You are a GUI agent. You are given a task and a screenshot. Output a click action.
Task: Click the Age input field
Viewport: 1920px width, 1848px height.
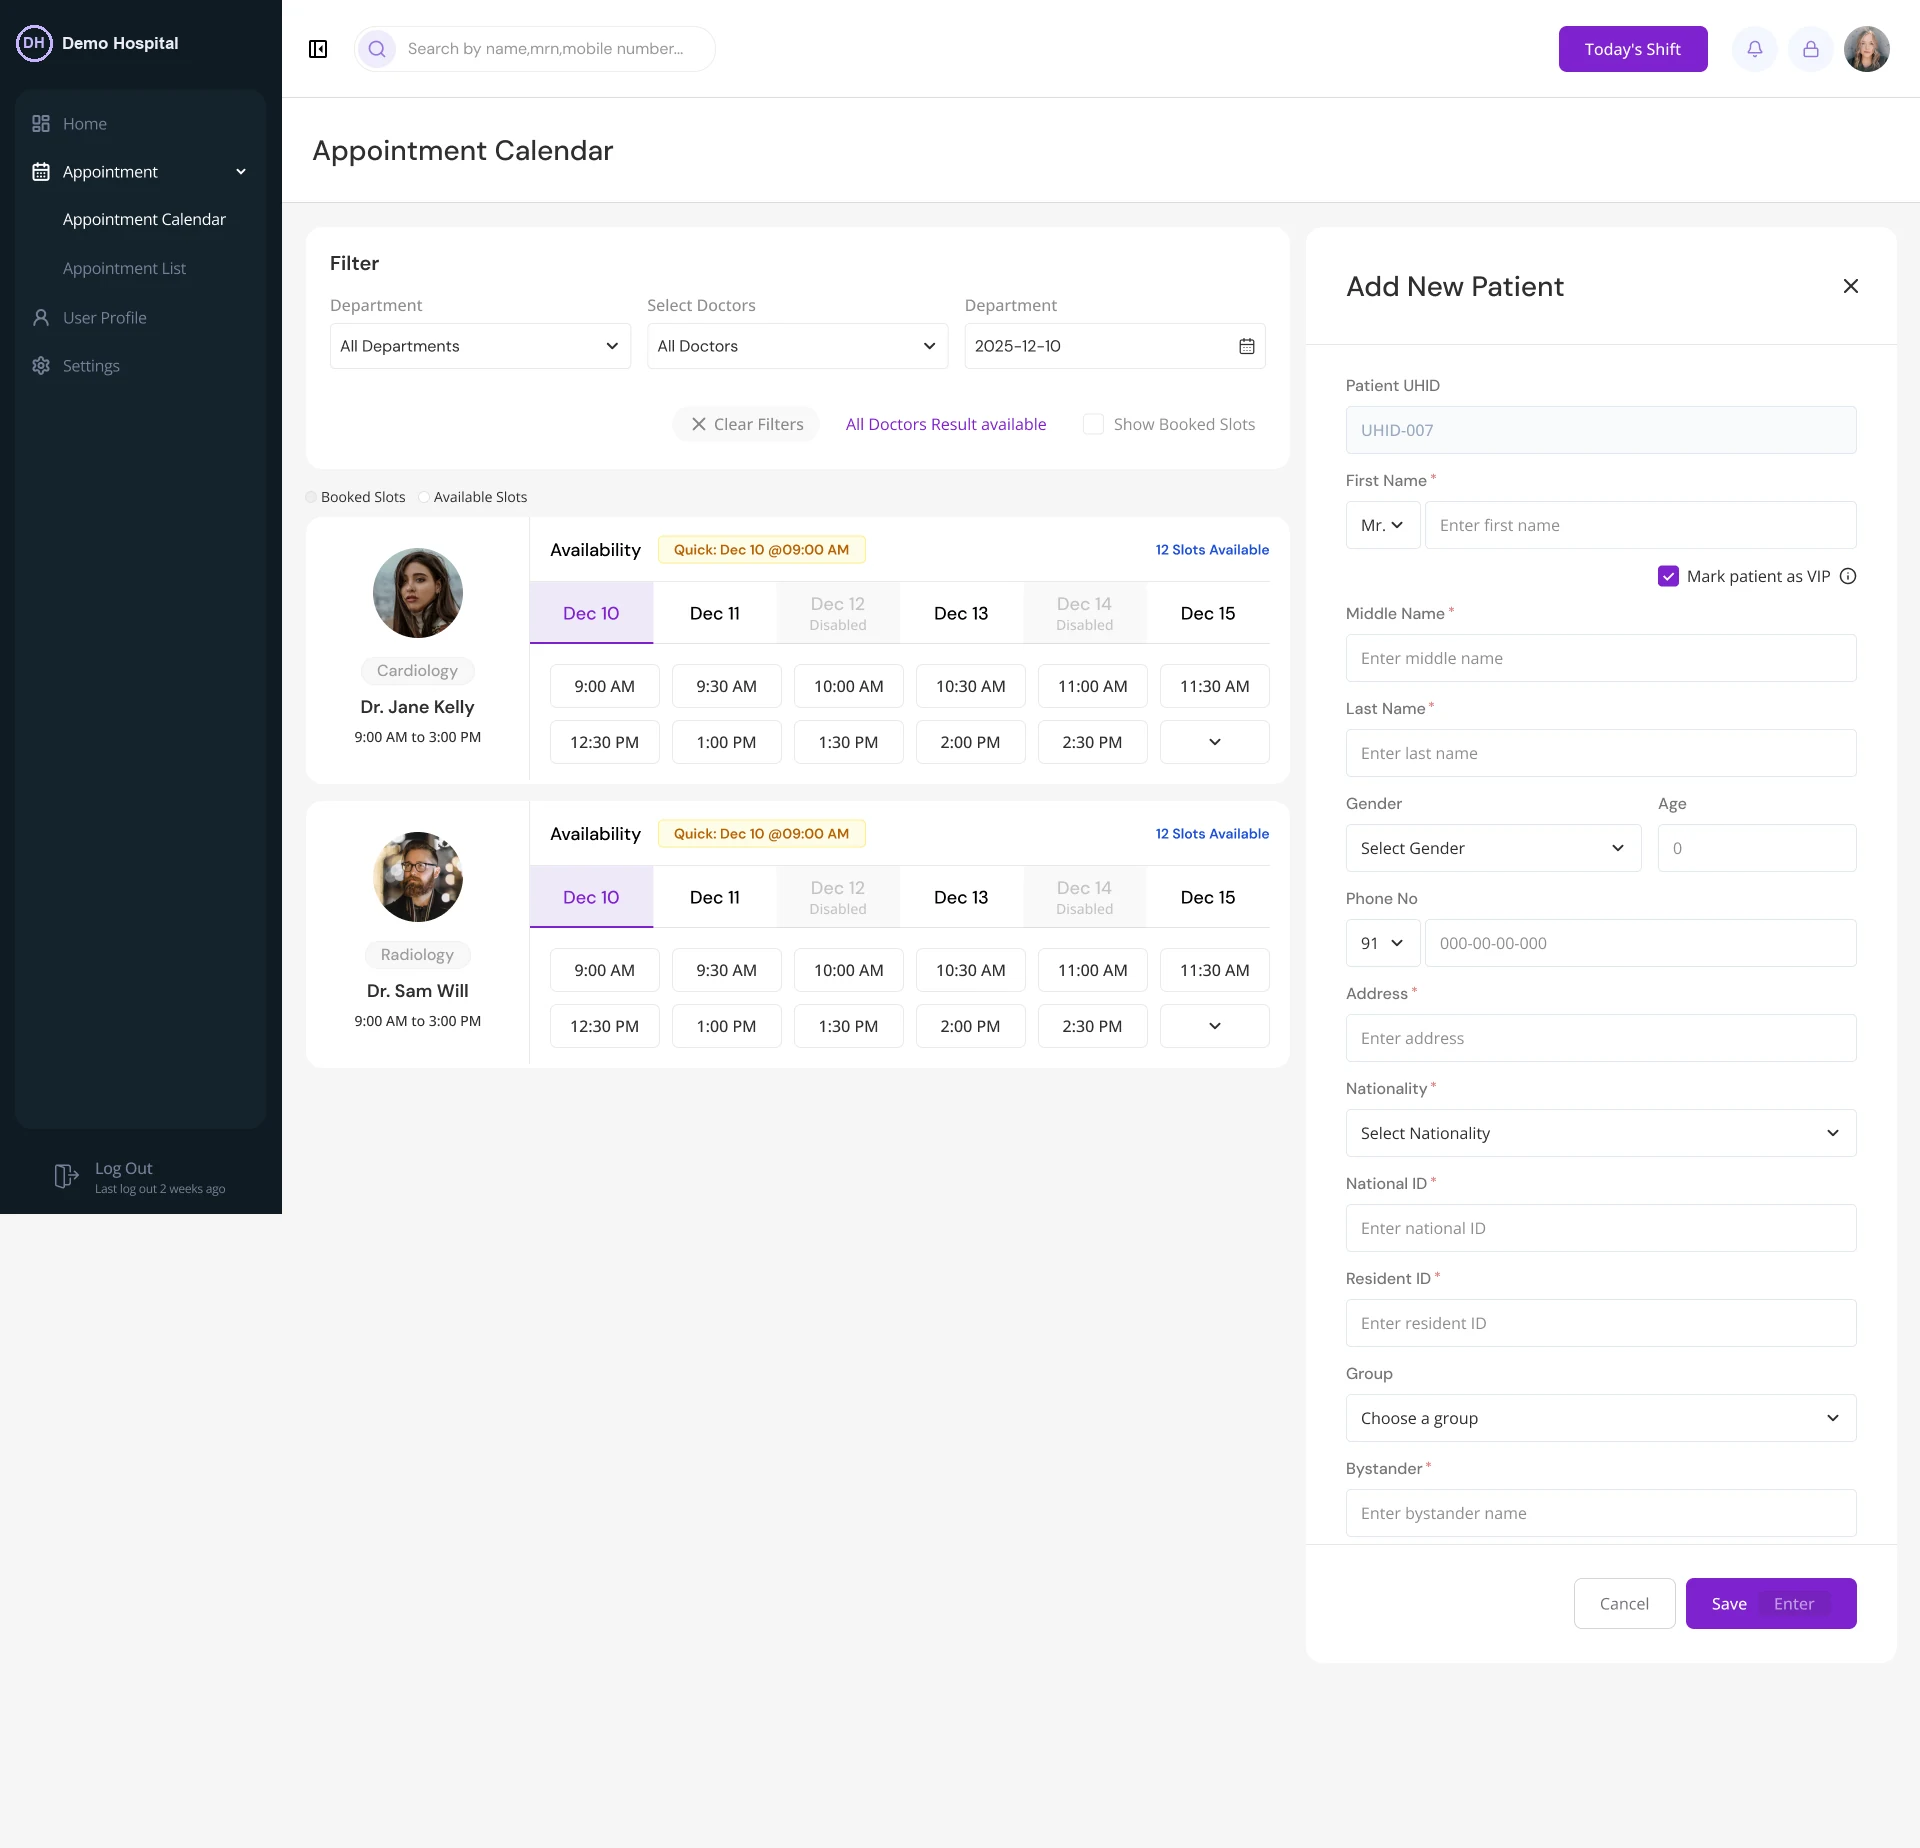pos(1757,848)
